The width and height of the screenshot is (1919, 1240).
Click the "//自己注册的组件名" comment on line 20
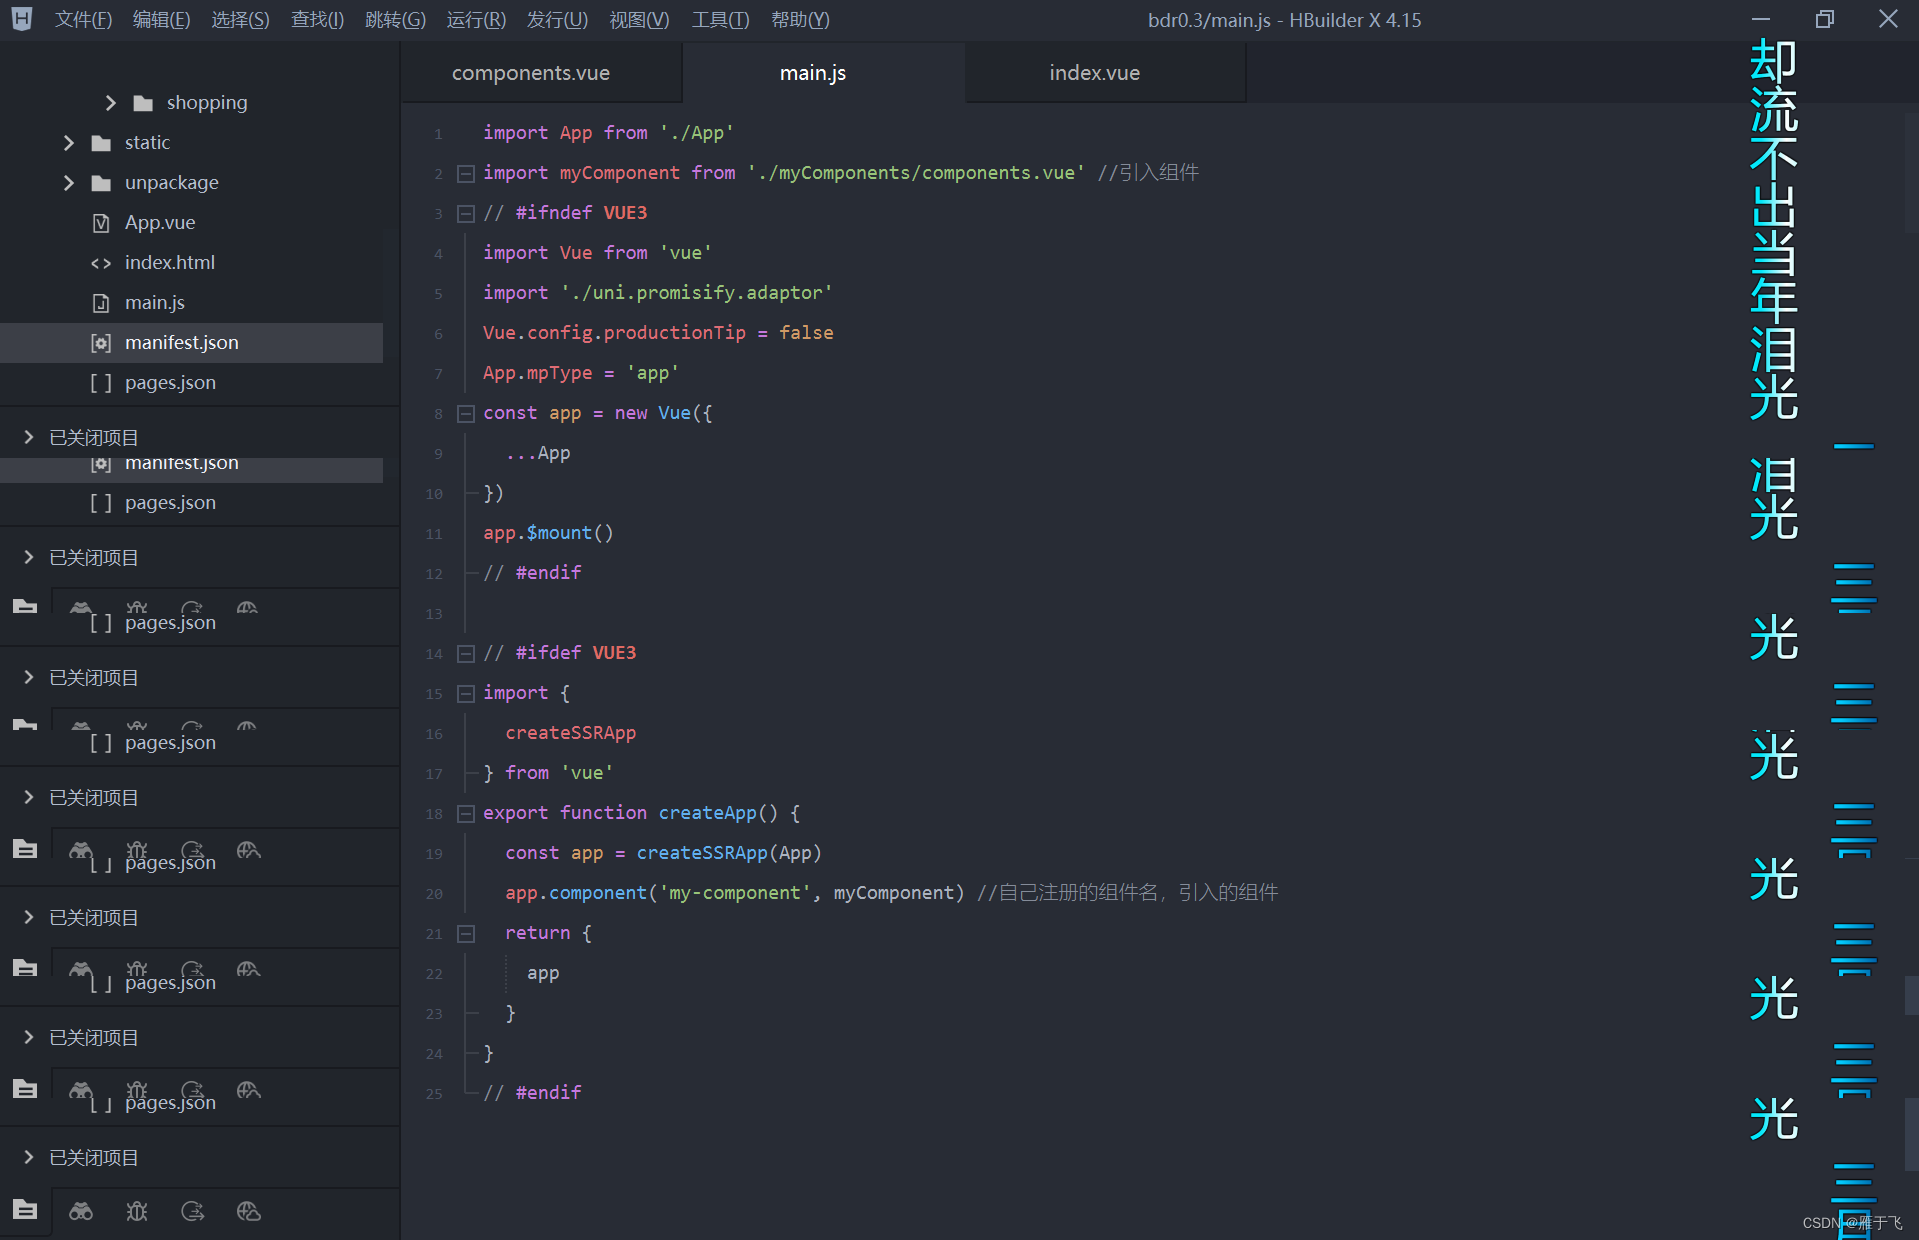point(1127,893)
